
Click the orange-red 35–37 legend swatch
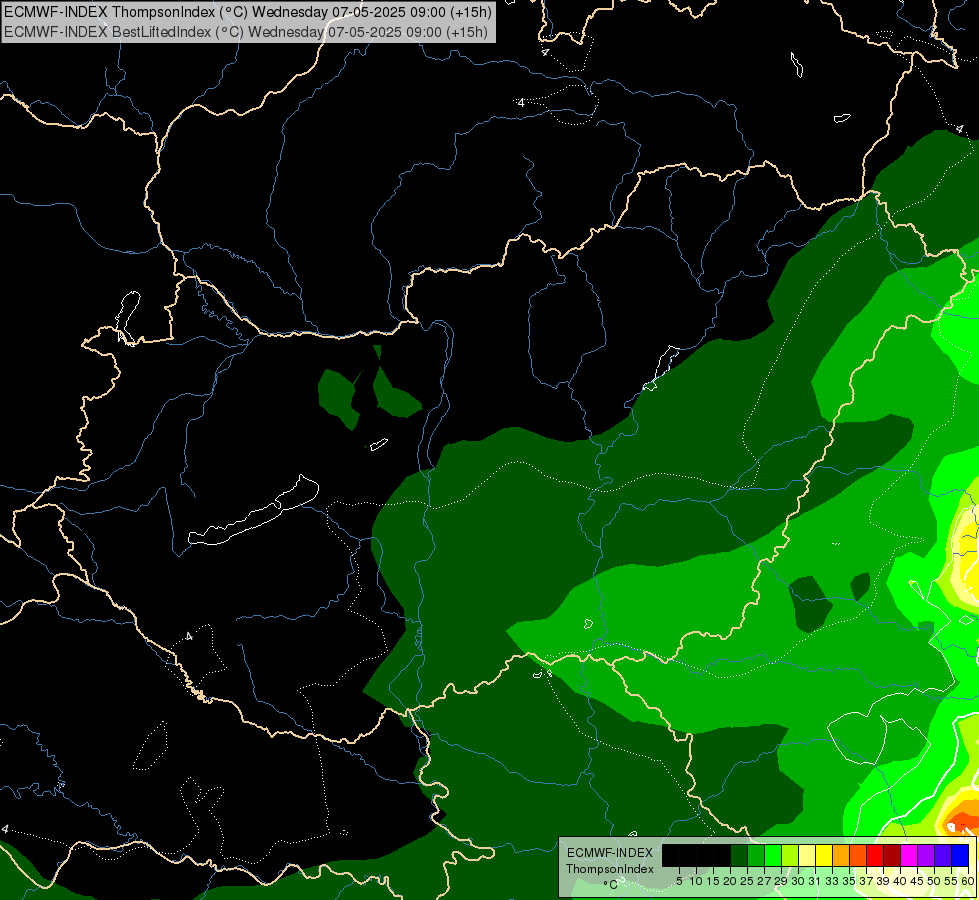point(858,855)
